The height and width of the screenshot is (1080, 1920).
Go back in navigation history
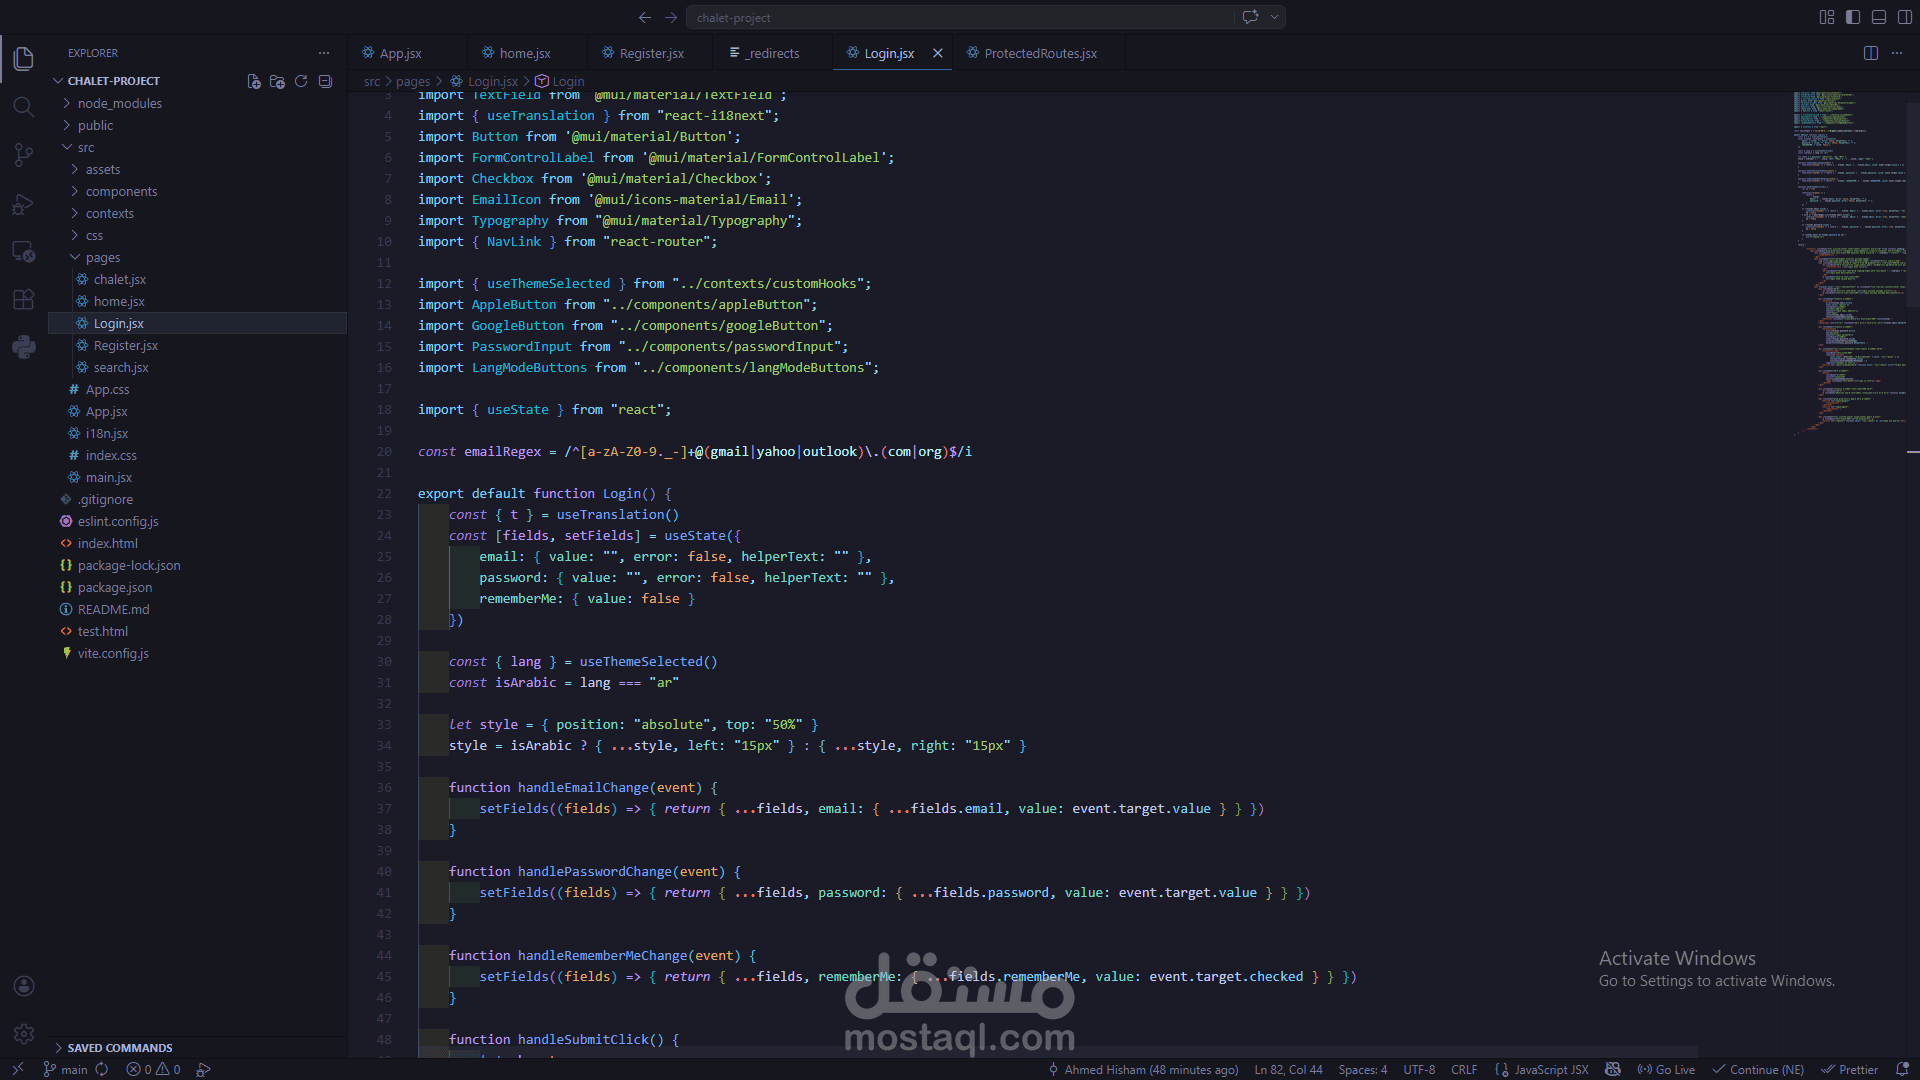coord(645,17)
